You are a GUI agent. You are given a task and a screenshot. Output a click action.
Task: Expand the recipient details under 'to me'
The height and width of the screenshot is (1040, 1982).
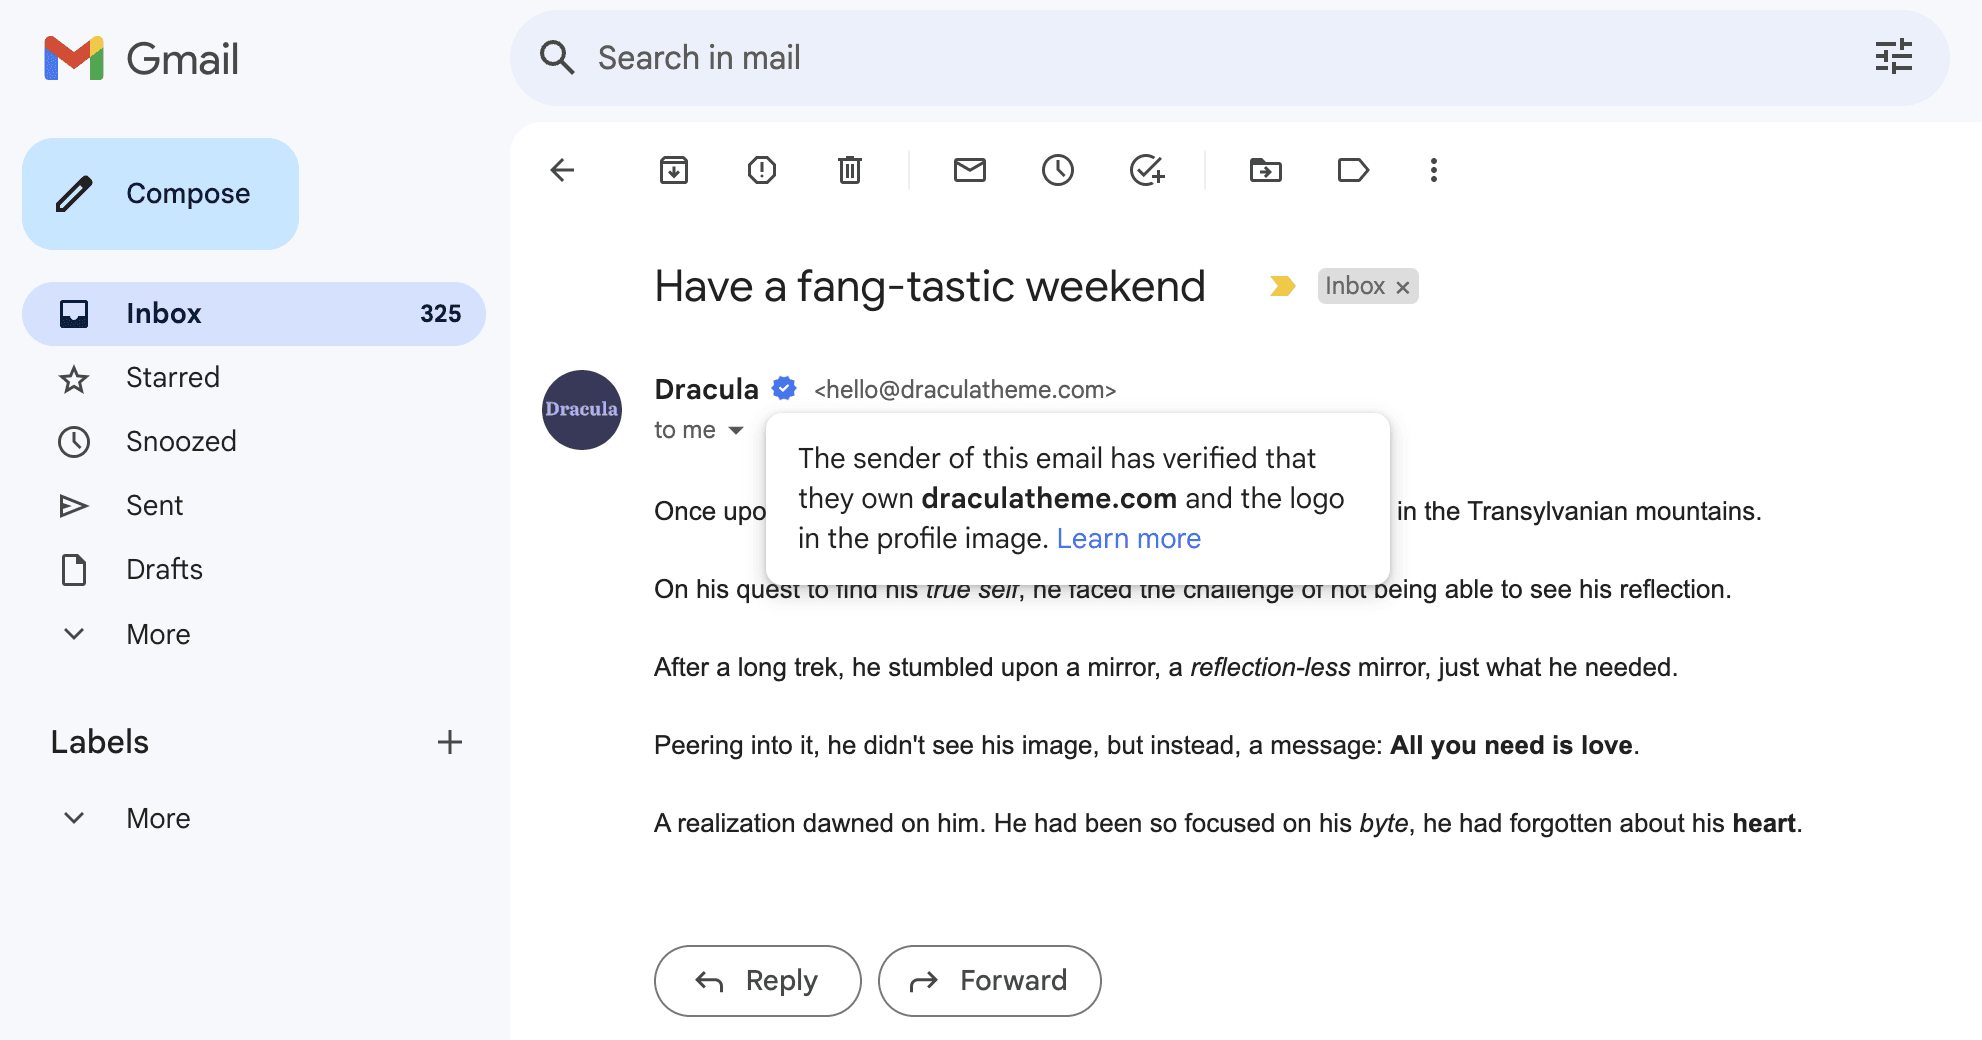pyautogui.click(x=735, y=430)
